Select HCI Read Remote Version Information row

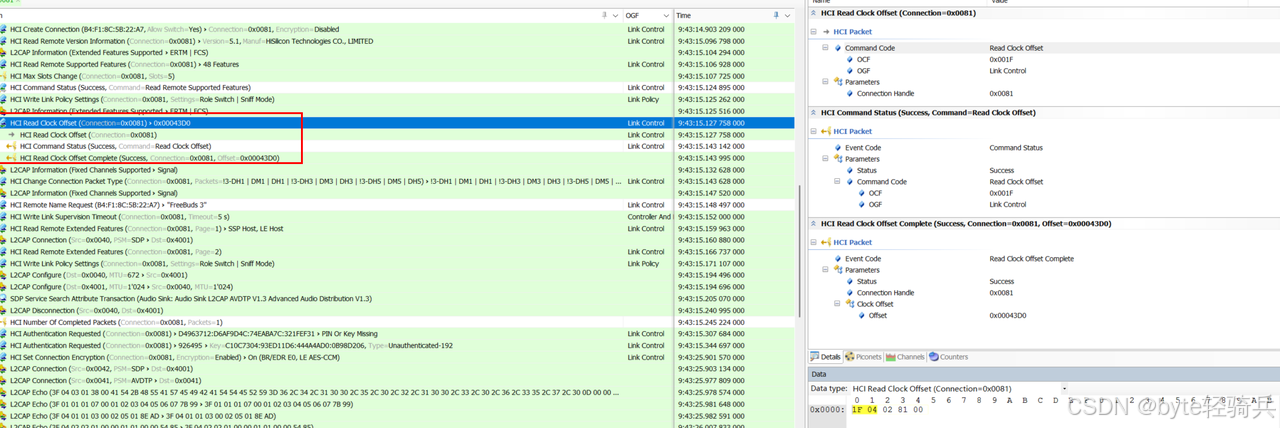[398, 41]
